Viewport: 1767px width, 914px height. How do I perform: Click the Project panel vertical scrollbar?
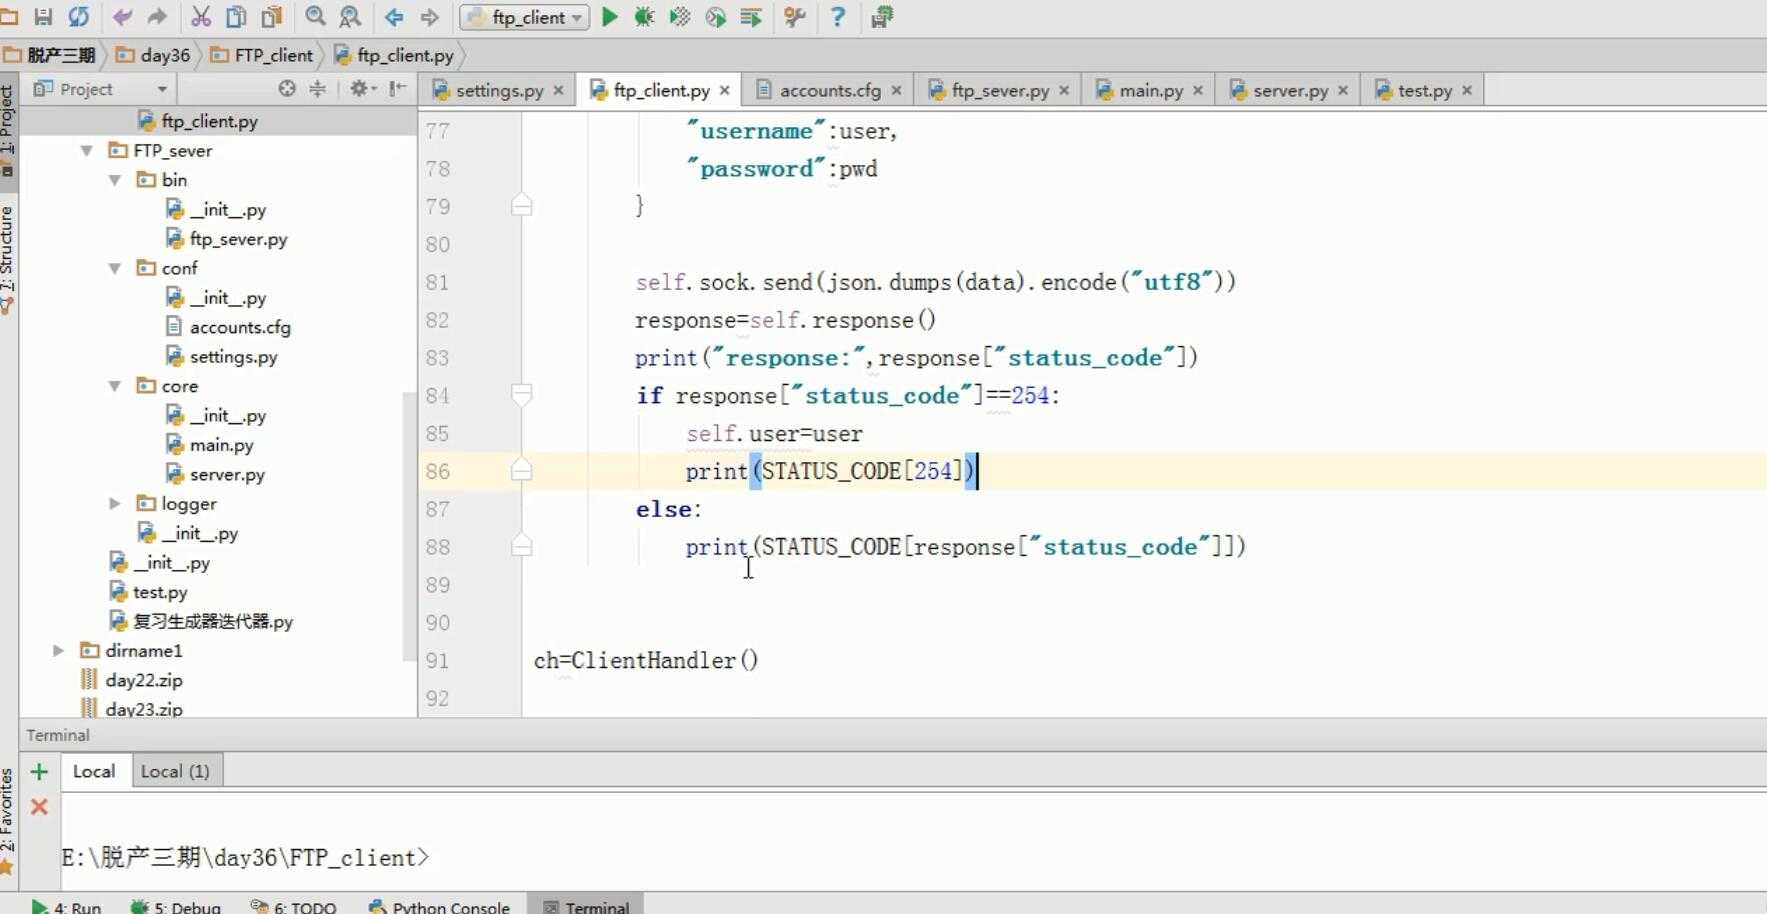(x=409, y=525)
